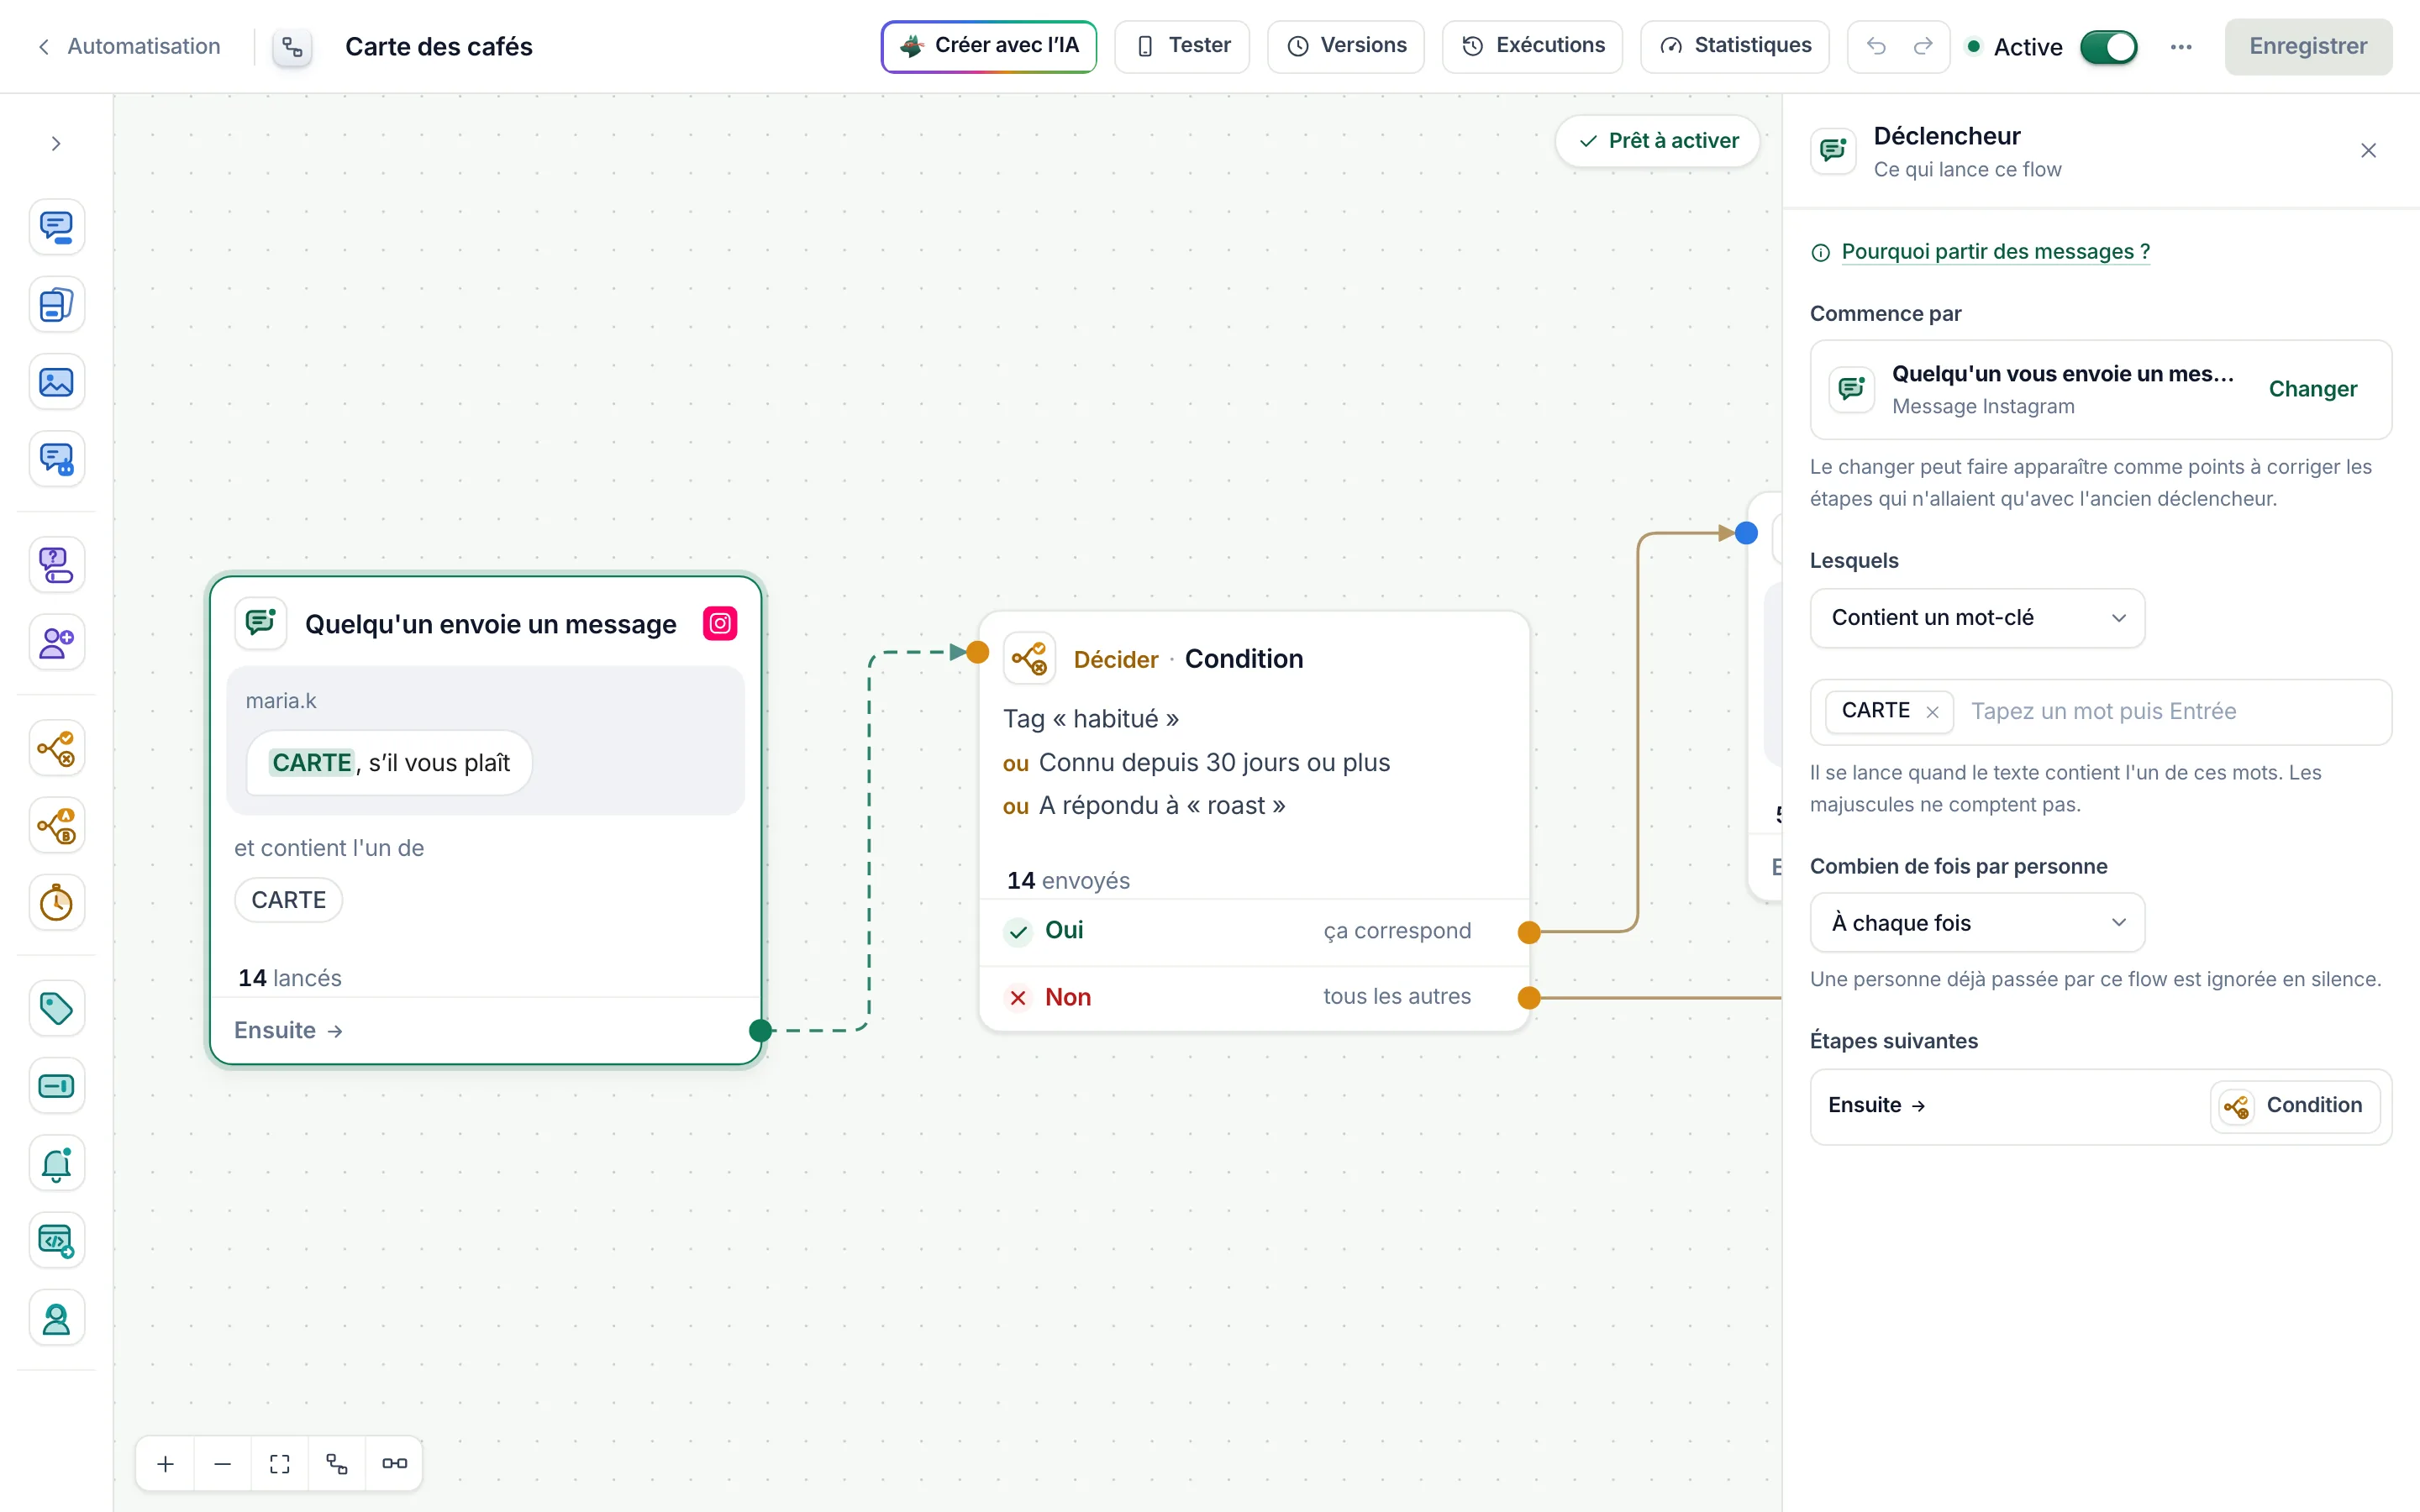Open the Condition step under Étapes suivantes
This screenshot has height=1512, width=2420.
pyautogui.click(x=2294, y=1106)
